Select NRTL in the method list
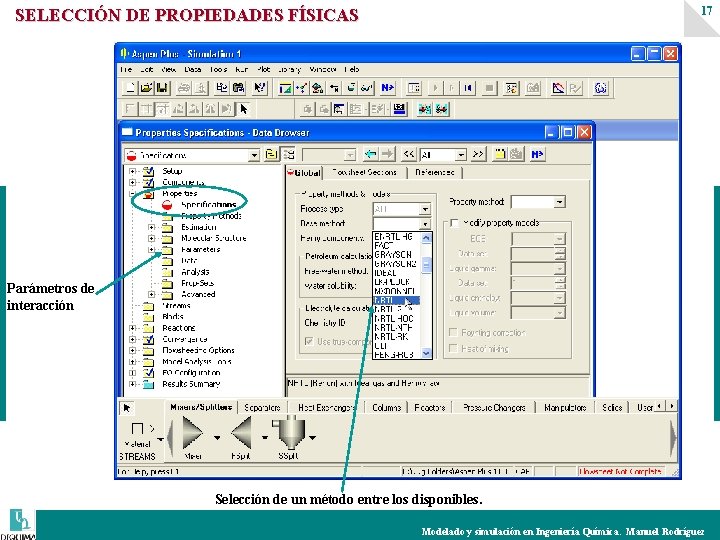This screenshot has width=720, height=540. (396, 300)
